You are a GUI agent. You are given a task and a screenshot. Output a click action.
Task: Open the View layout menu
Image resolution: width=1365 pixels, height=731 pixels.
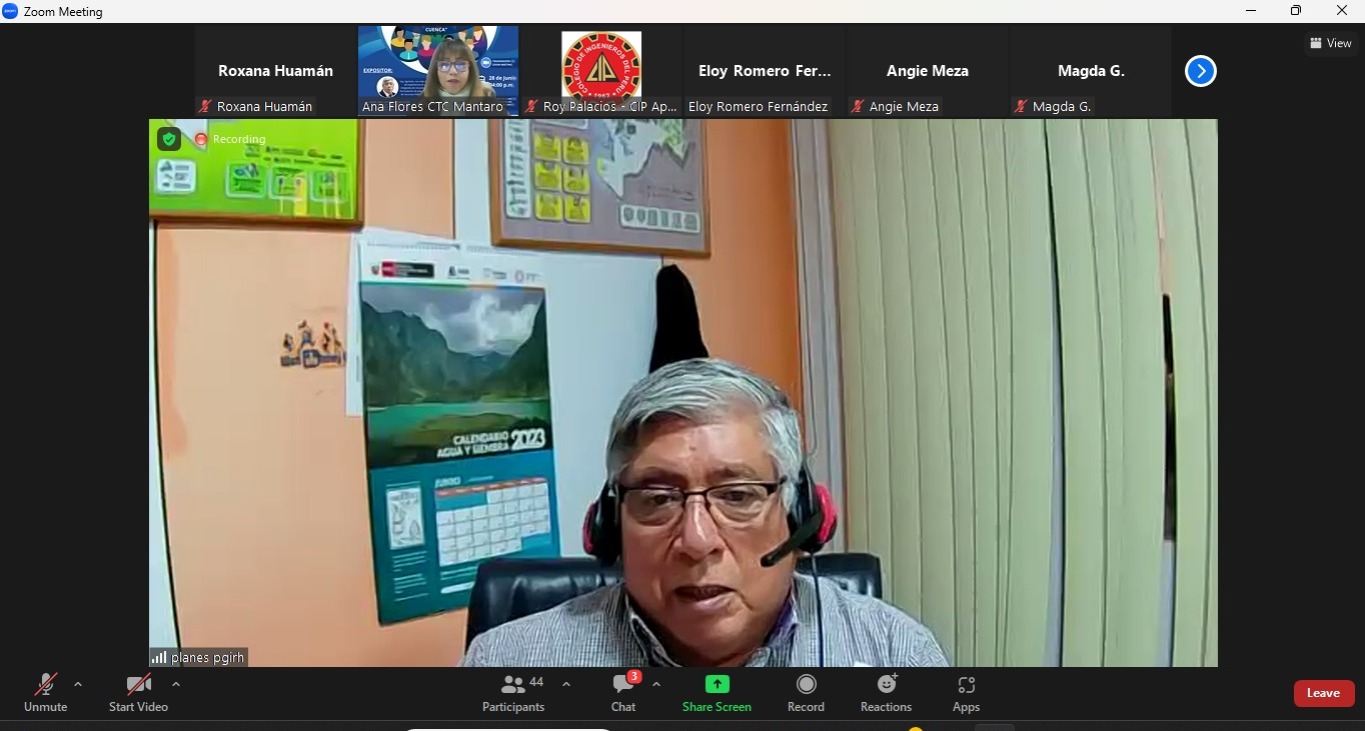1331,43
